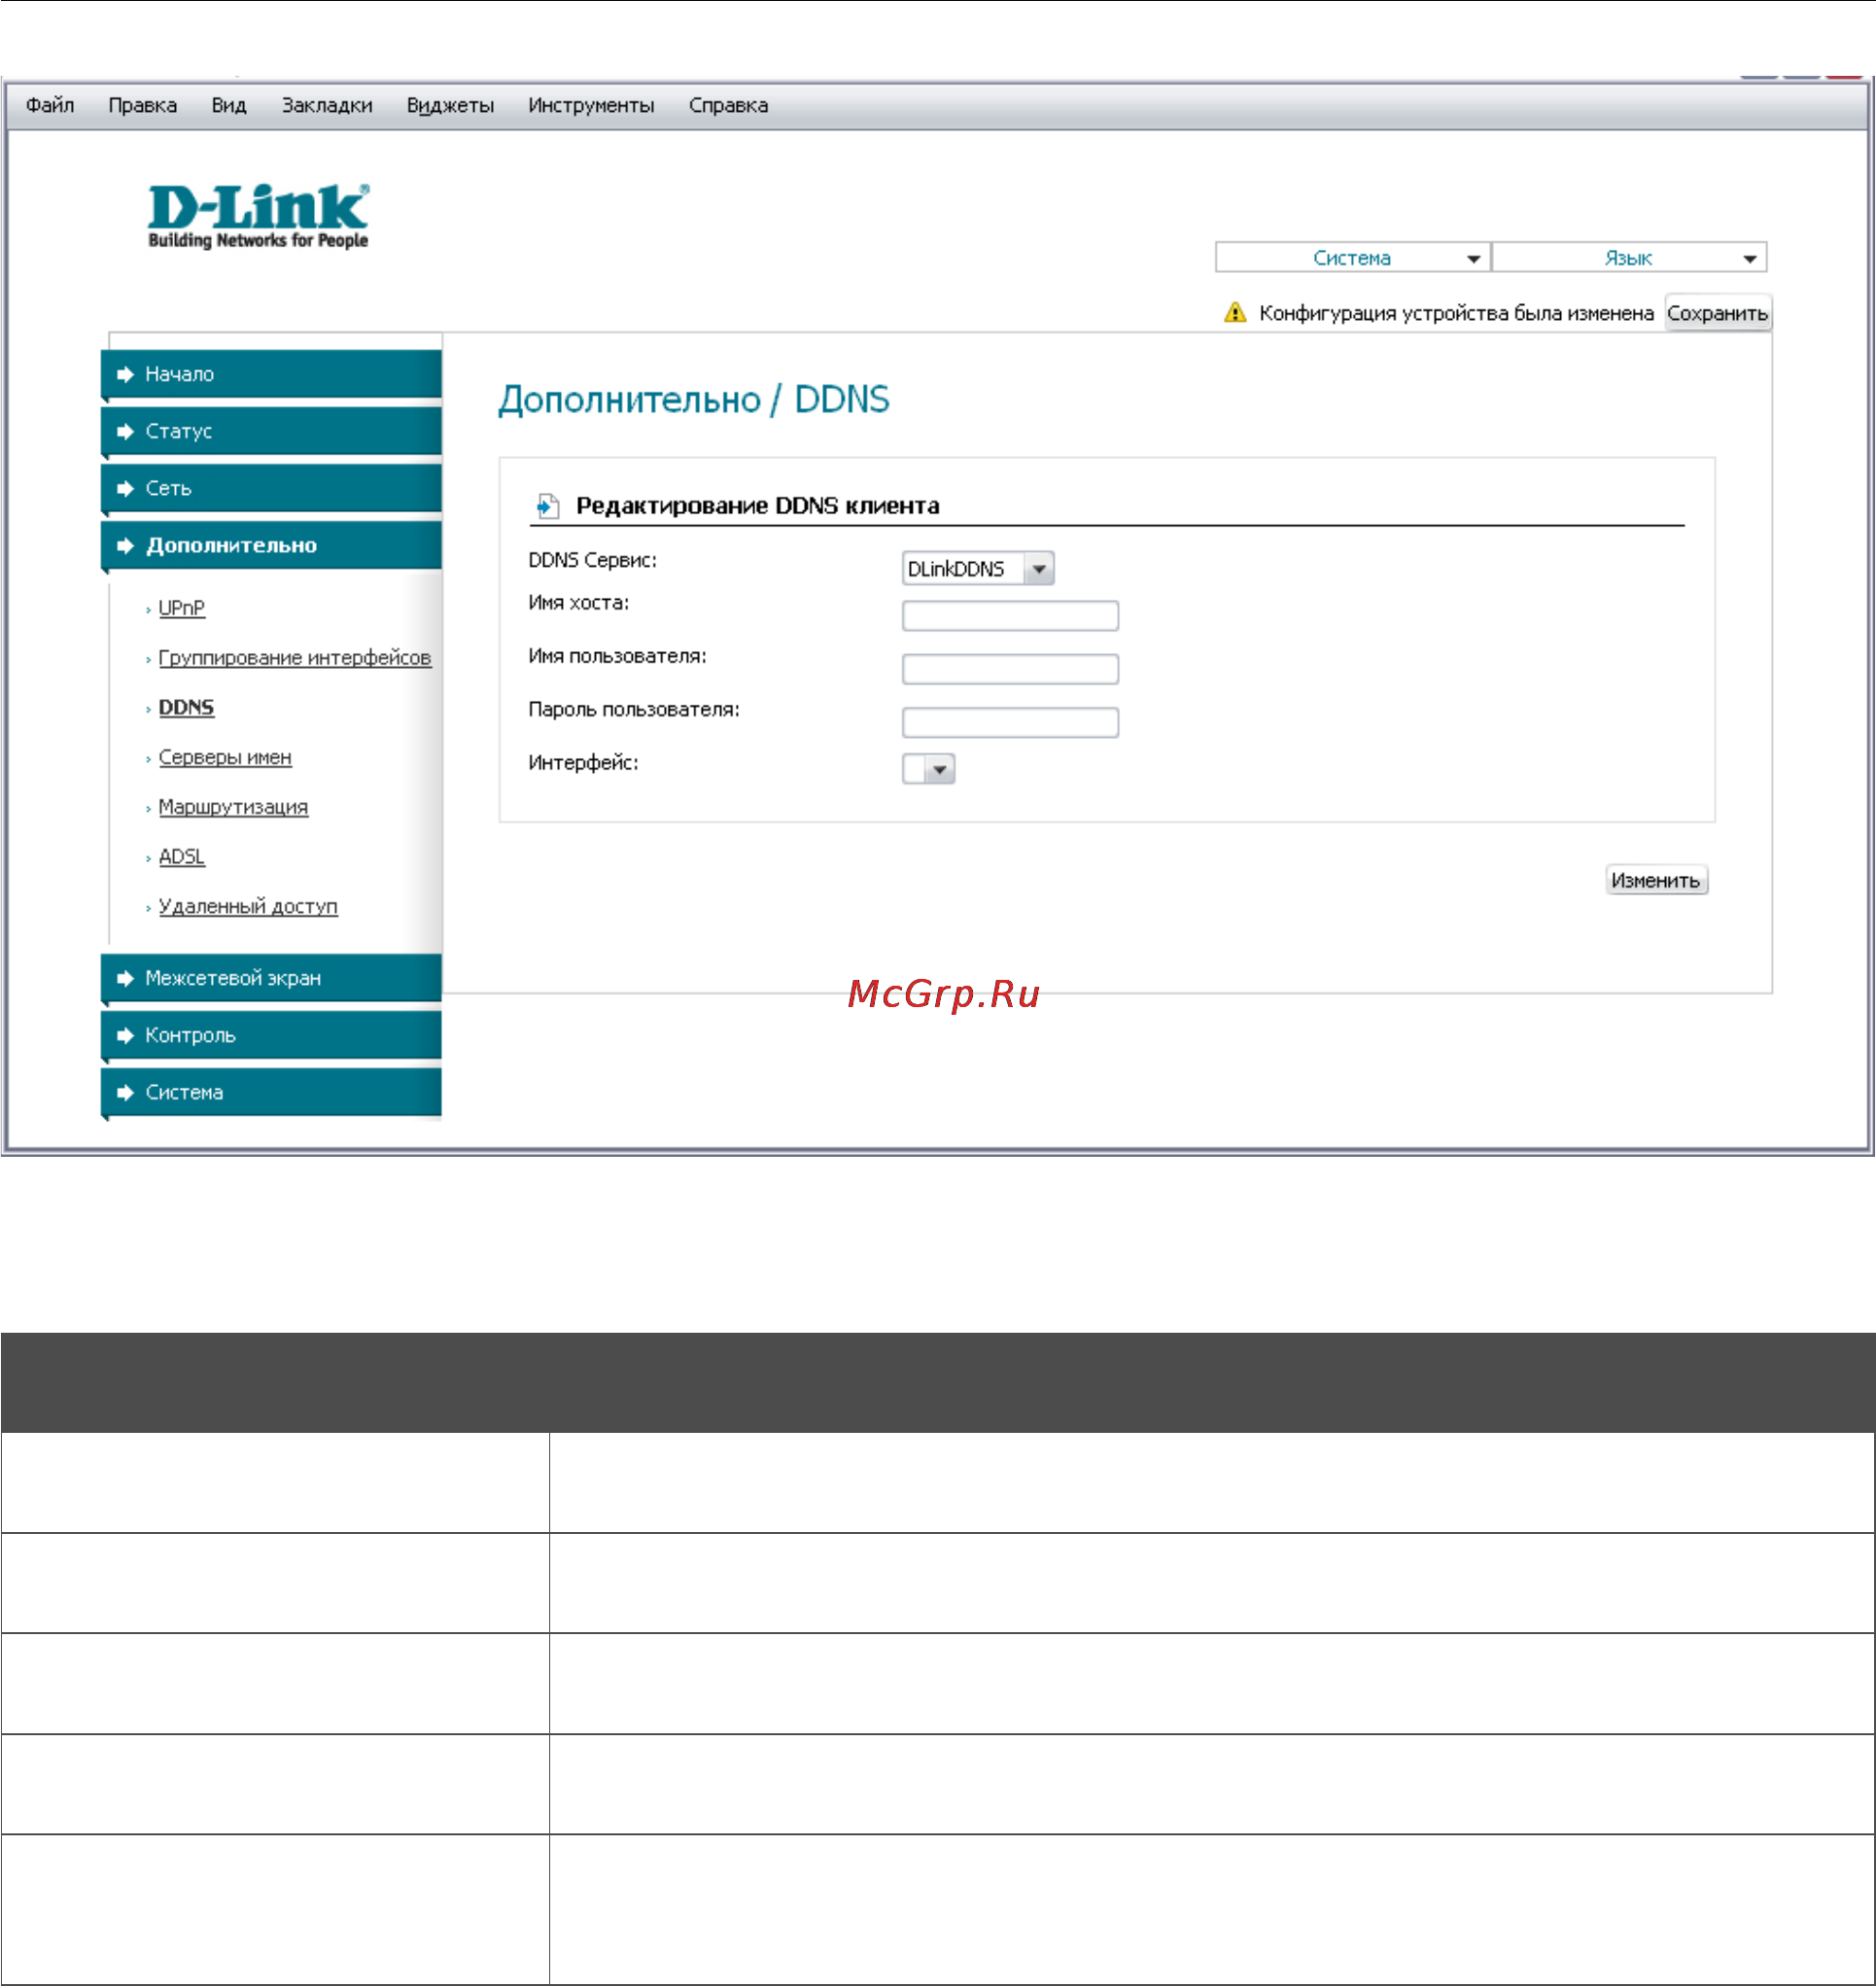Open the Серверы имен link
Image resolution: width=1876 pixels, height=1986 pixels.
point(225,757)
